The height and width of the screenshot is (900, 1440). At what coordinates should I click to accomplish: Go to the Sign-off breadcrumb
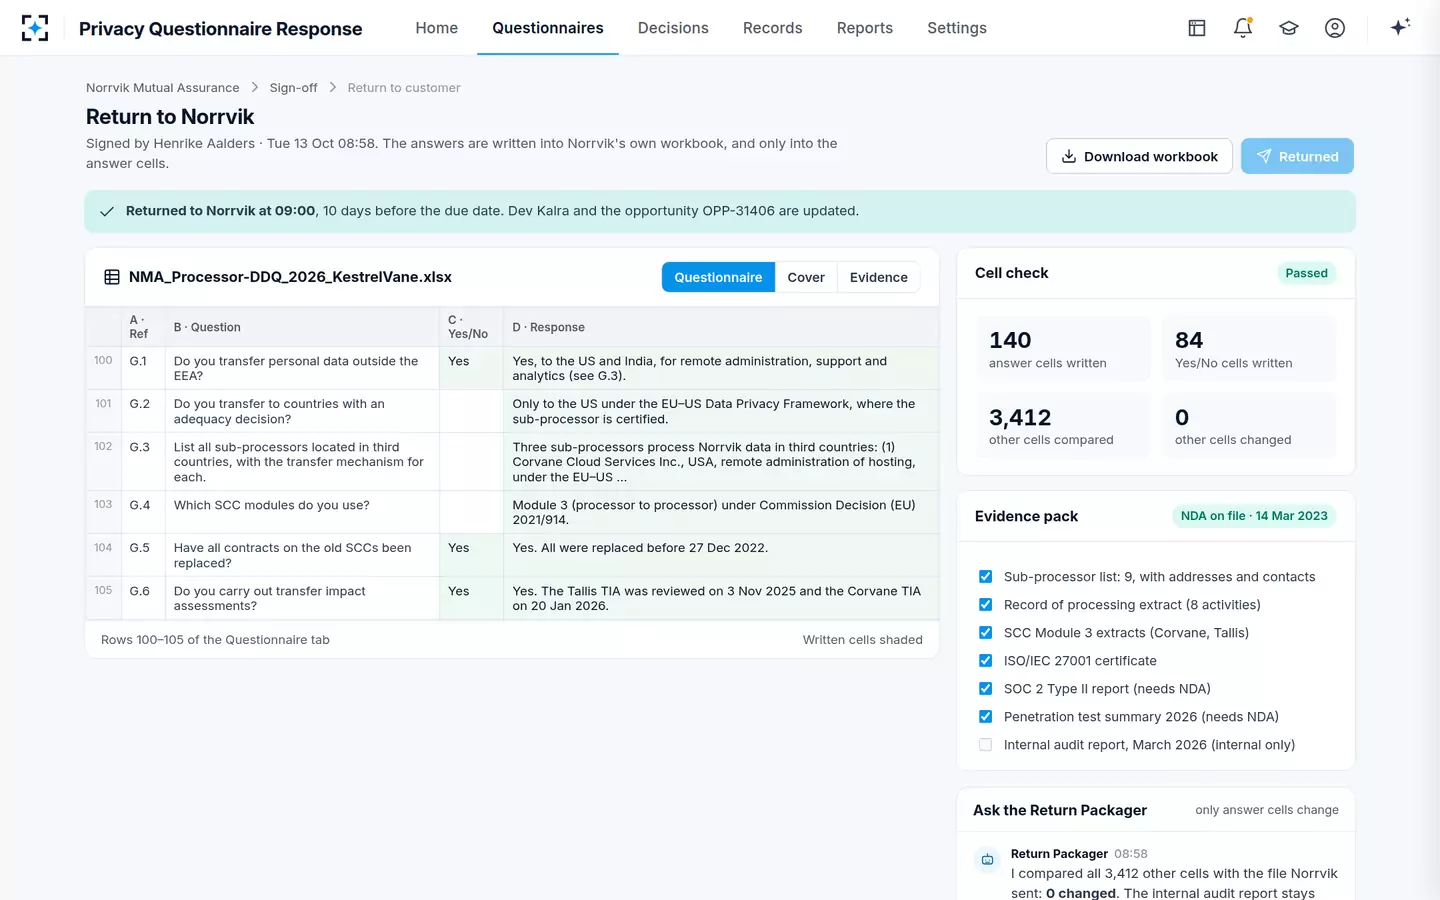293,88
